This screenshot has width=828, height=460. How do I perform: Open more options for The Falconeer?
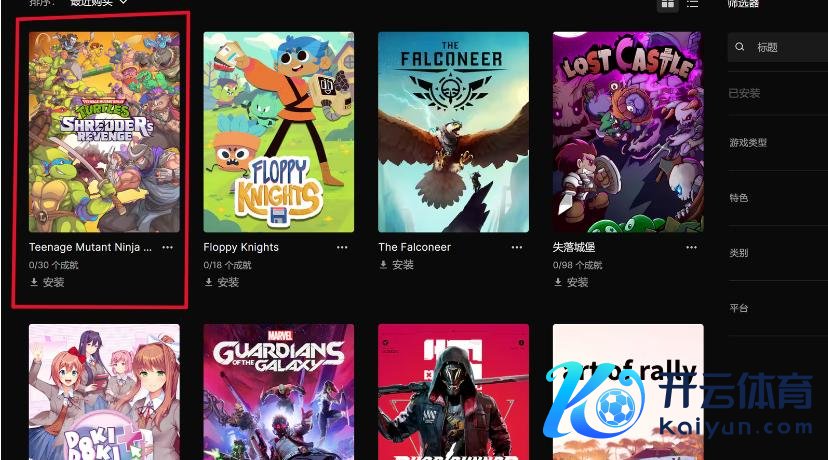click(517, 247)
